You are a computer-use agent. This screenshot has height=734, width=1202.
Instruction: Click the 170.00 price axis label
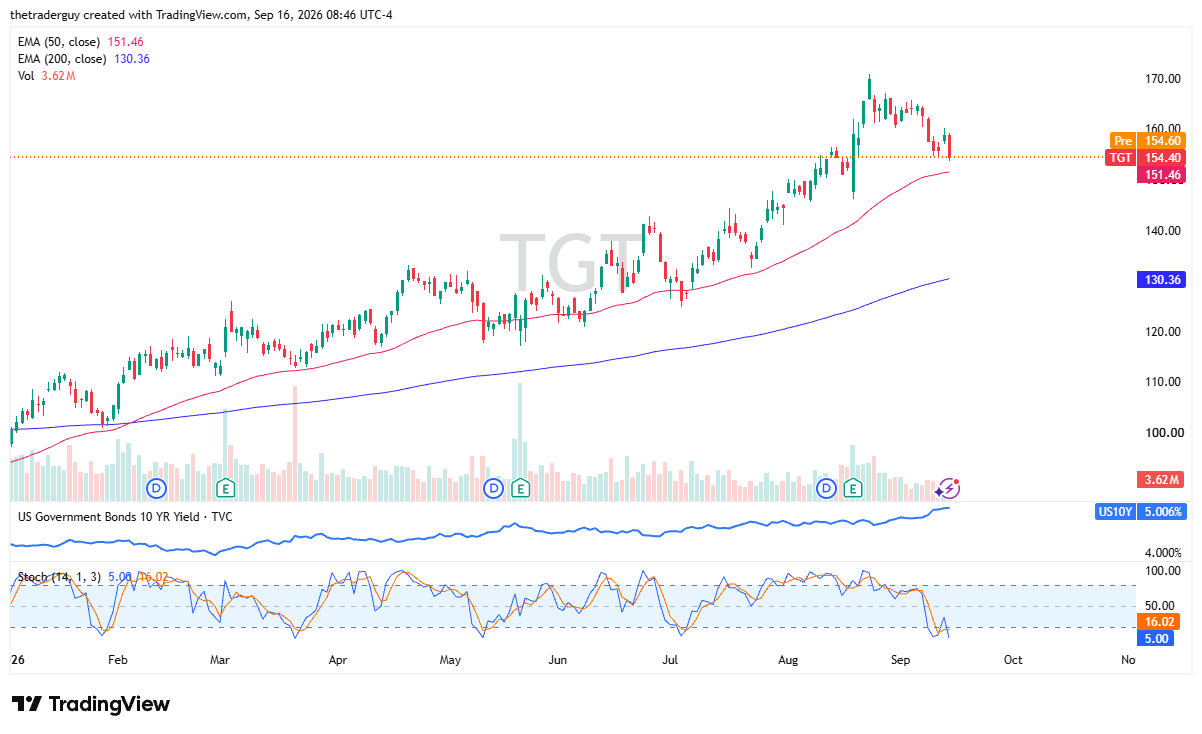click(x=1164, y=79)
